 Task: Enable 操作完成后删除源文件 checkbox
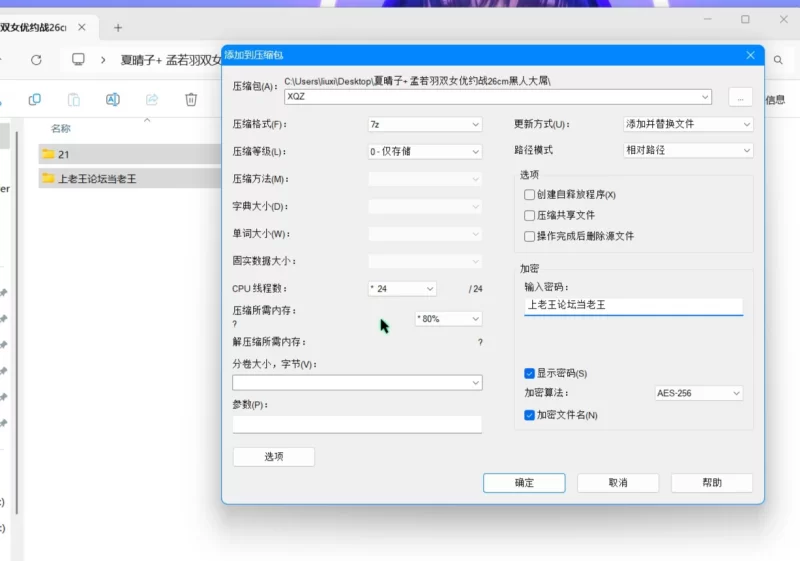(x=529, y=236)
